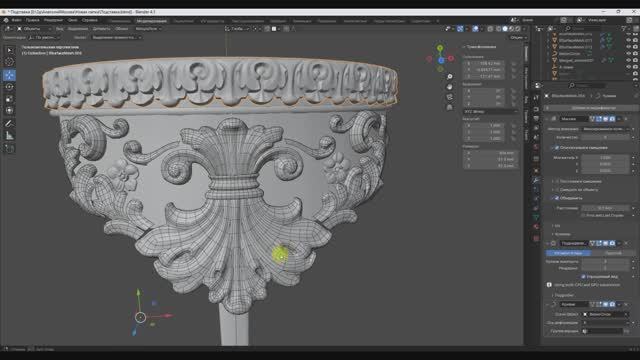Open the Global transform orientation dropdown
The image size is (640, 360).
pos(238,29)
